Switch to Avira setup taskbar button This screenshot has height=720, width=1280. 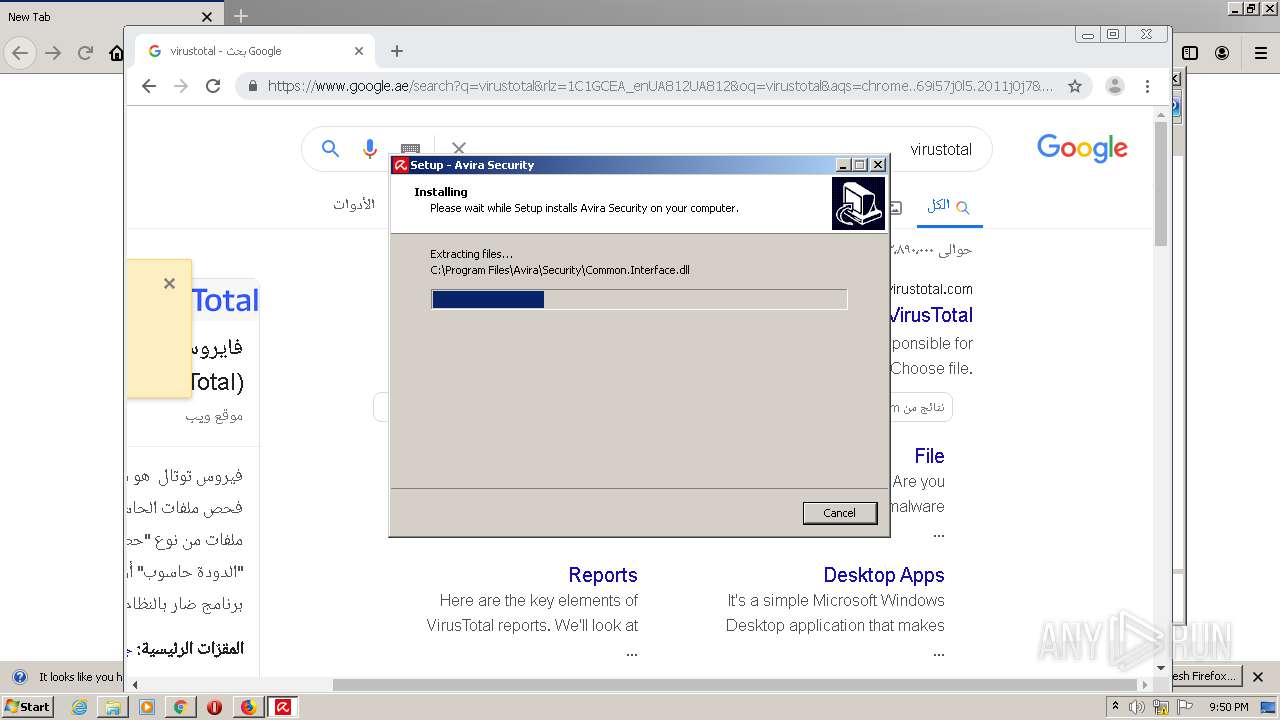(283, 707)
